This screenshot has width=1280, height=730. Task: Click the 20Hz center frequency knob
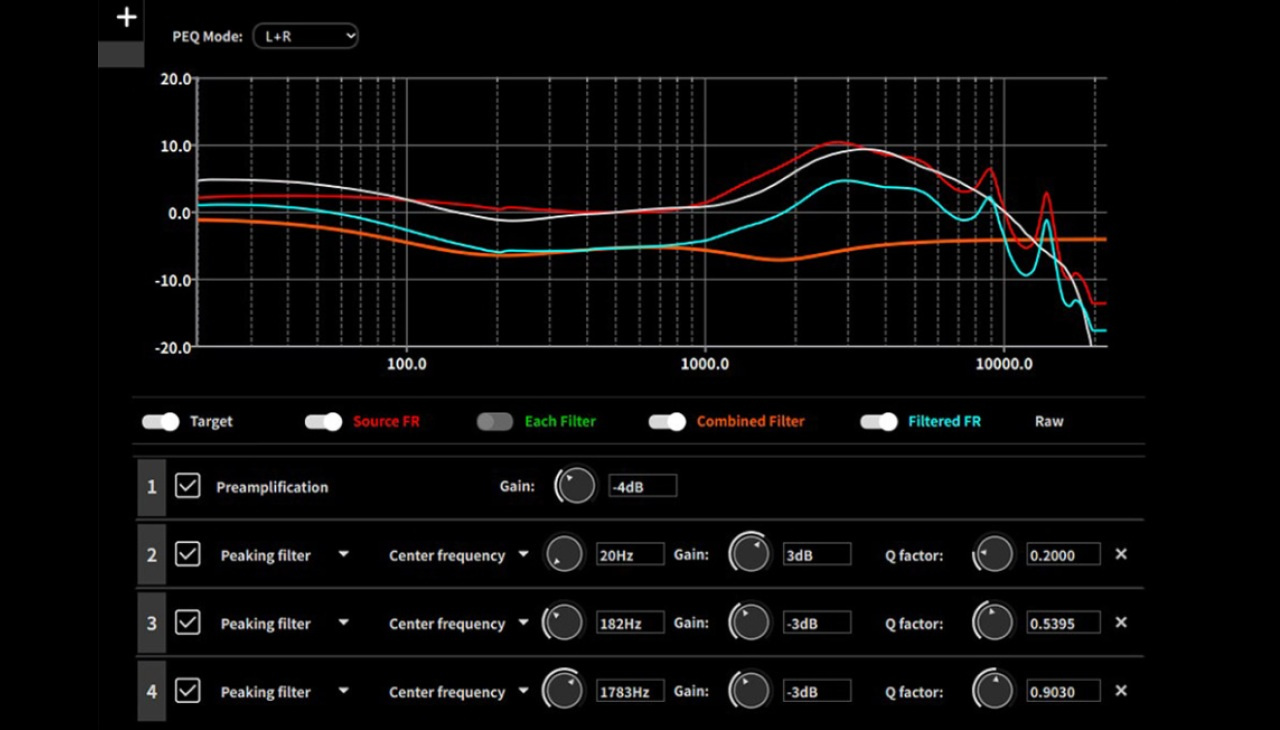pyautogui.click(x=564, y=554)
